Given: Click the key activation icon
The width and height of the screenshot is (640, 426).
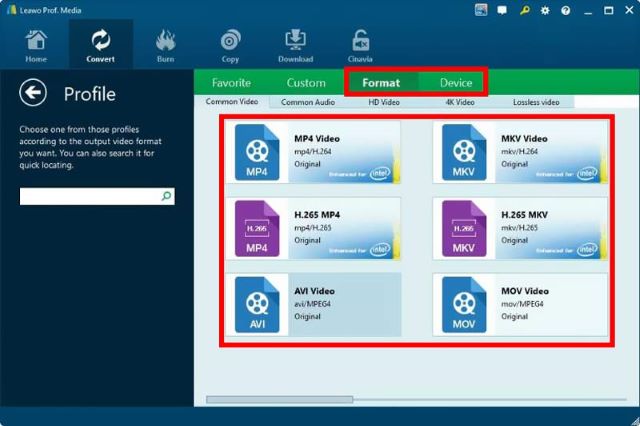Looking at the screenshot, I should click(x=524, y=10).
